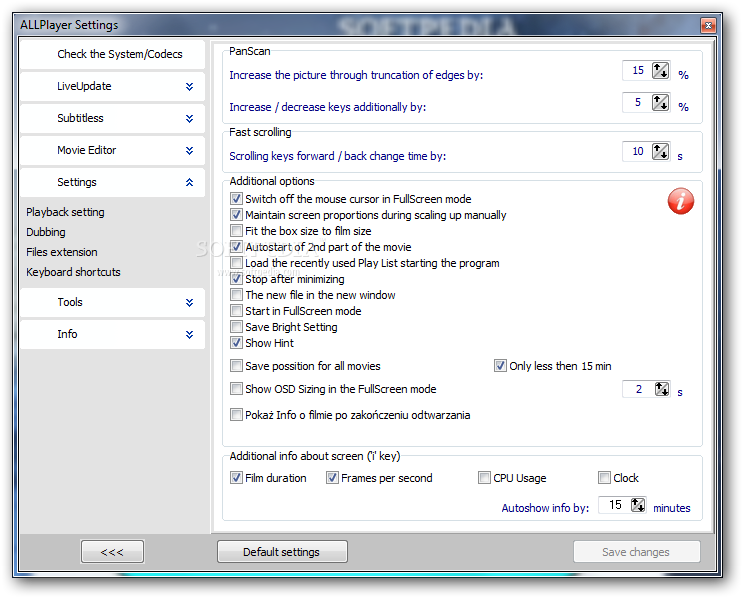Expand the LiveUpdate section chevron
The height and width of the screenshot is (598, 743).
[x=189, y=86]
